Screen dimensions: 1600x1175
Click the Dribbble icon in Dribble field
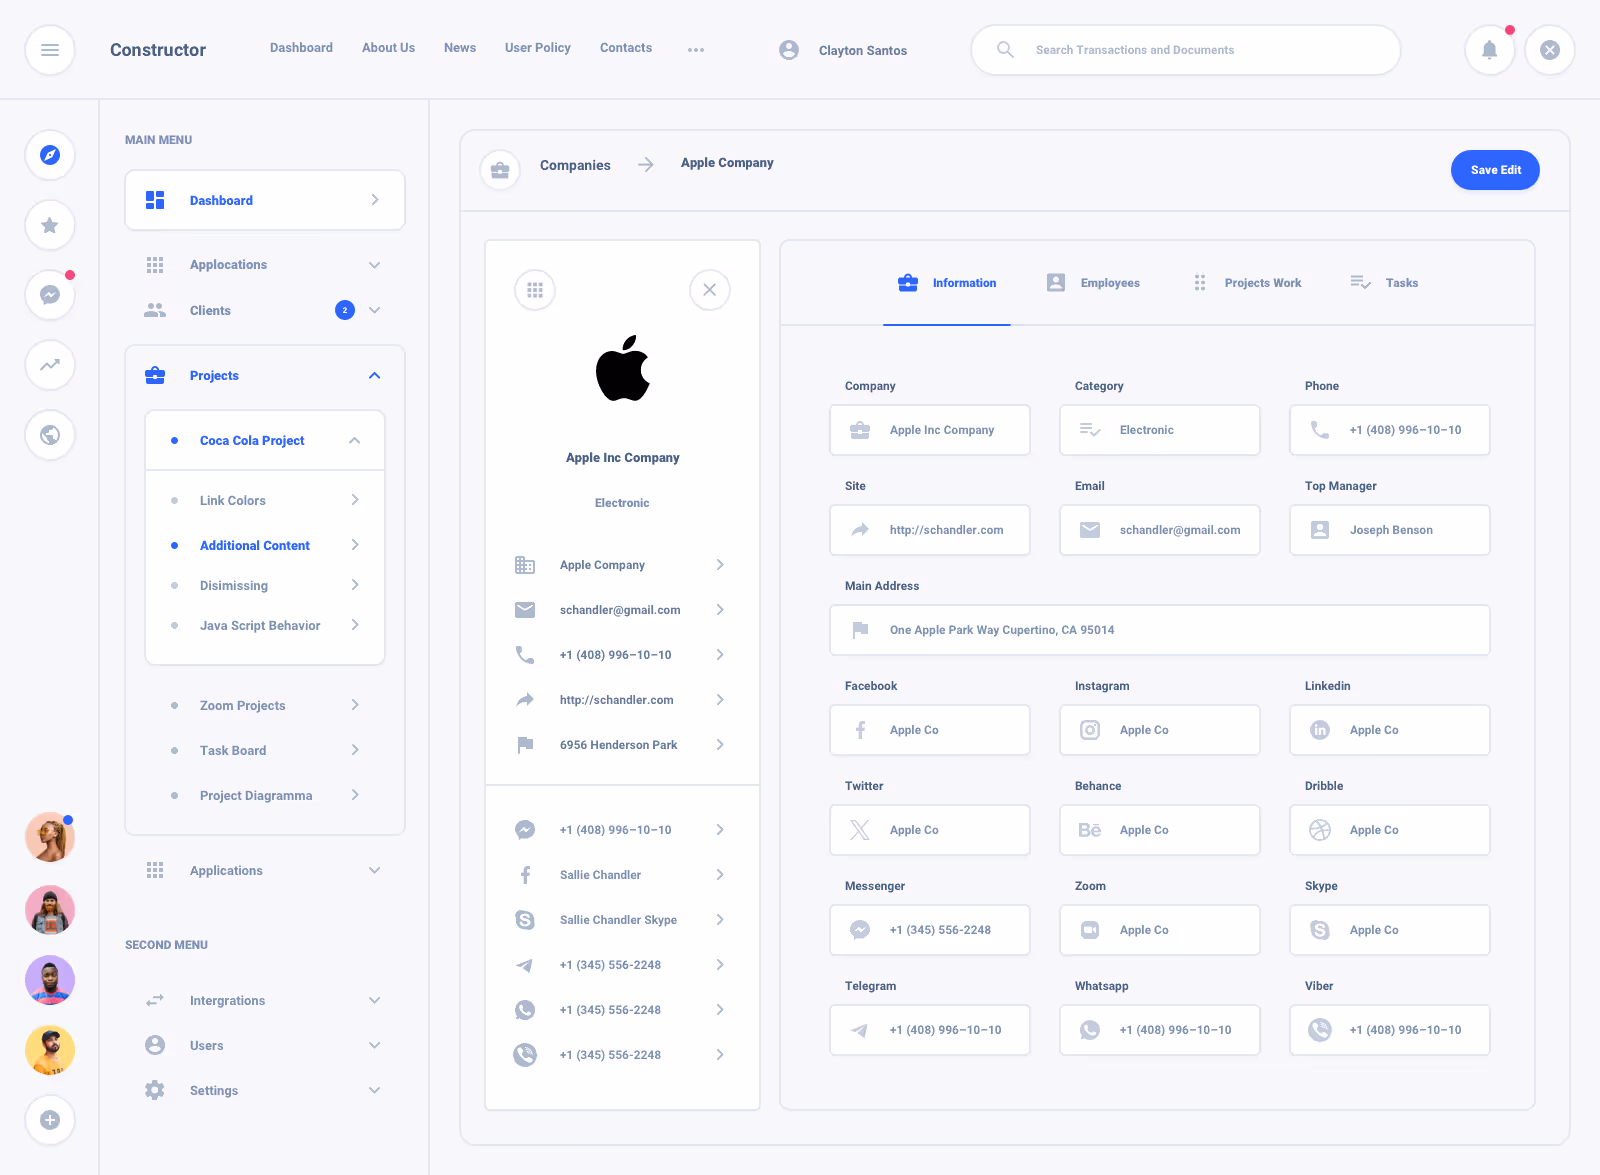[1320, 830]
